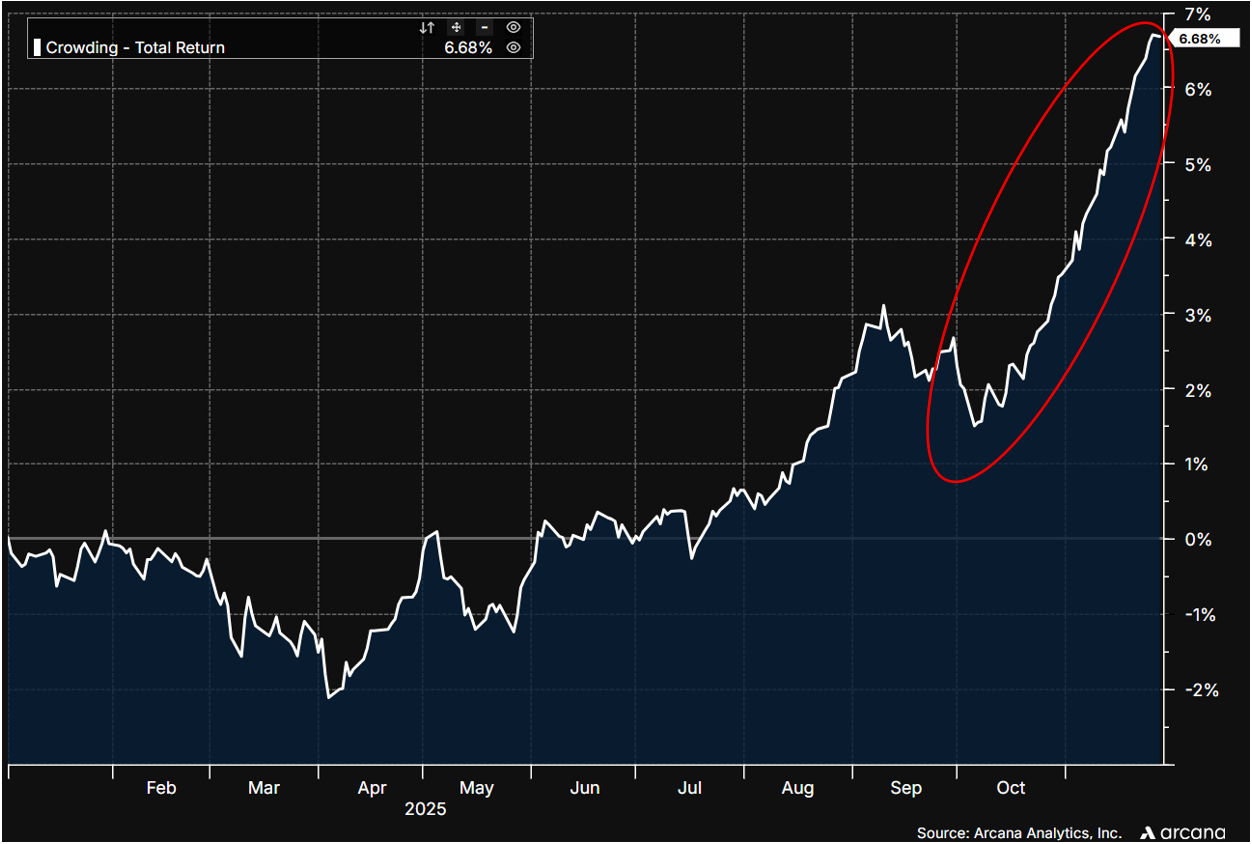This screenshot has height=844, width=1252.
Task: Collapse the legend with the minus icon
Action: click(484, 28)
